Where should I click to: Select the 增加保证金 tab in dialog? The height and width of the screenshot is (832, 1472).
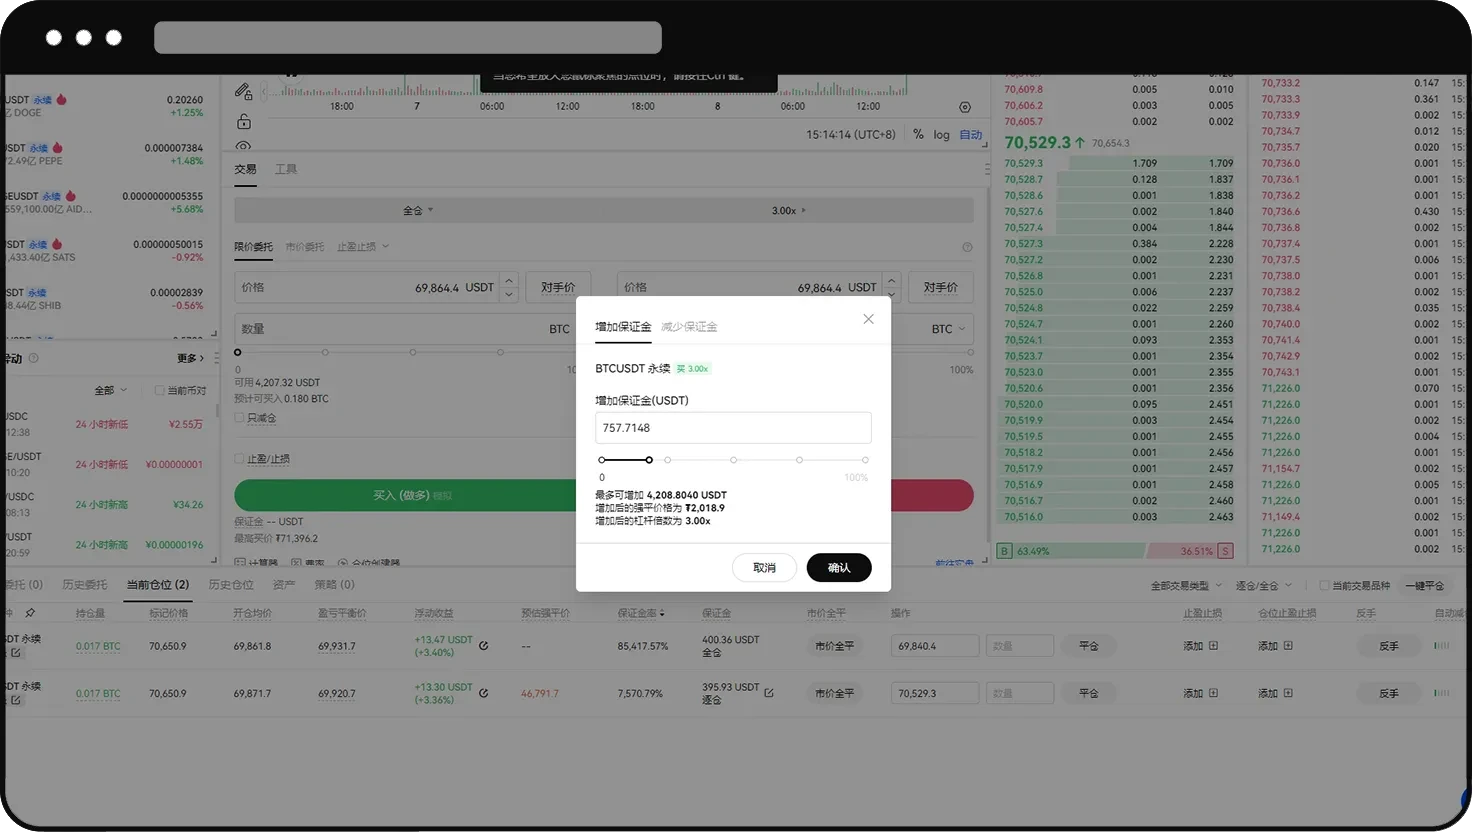pos(623,327)
